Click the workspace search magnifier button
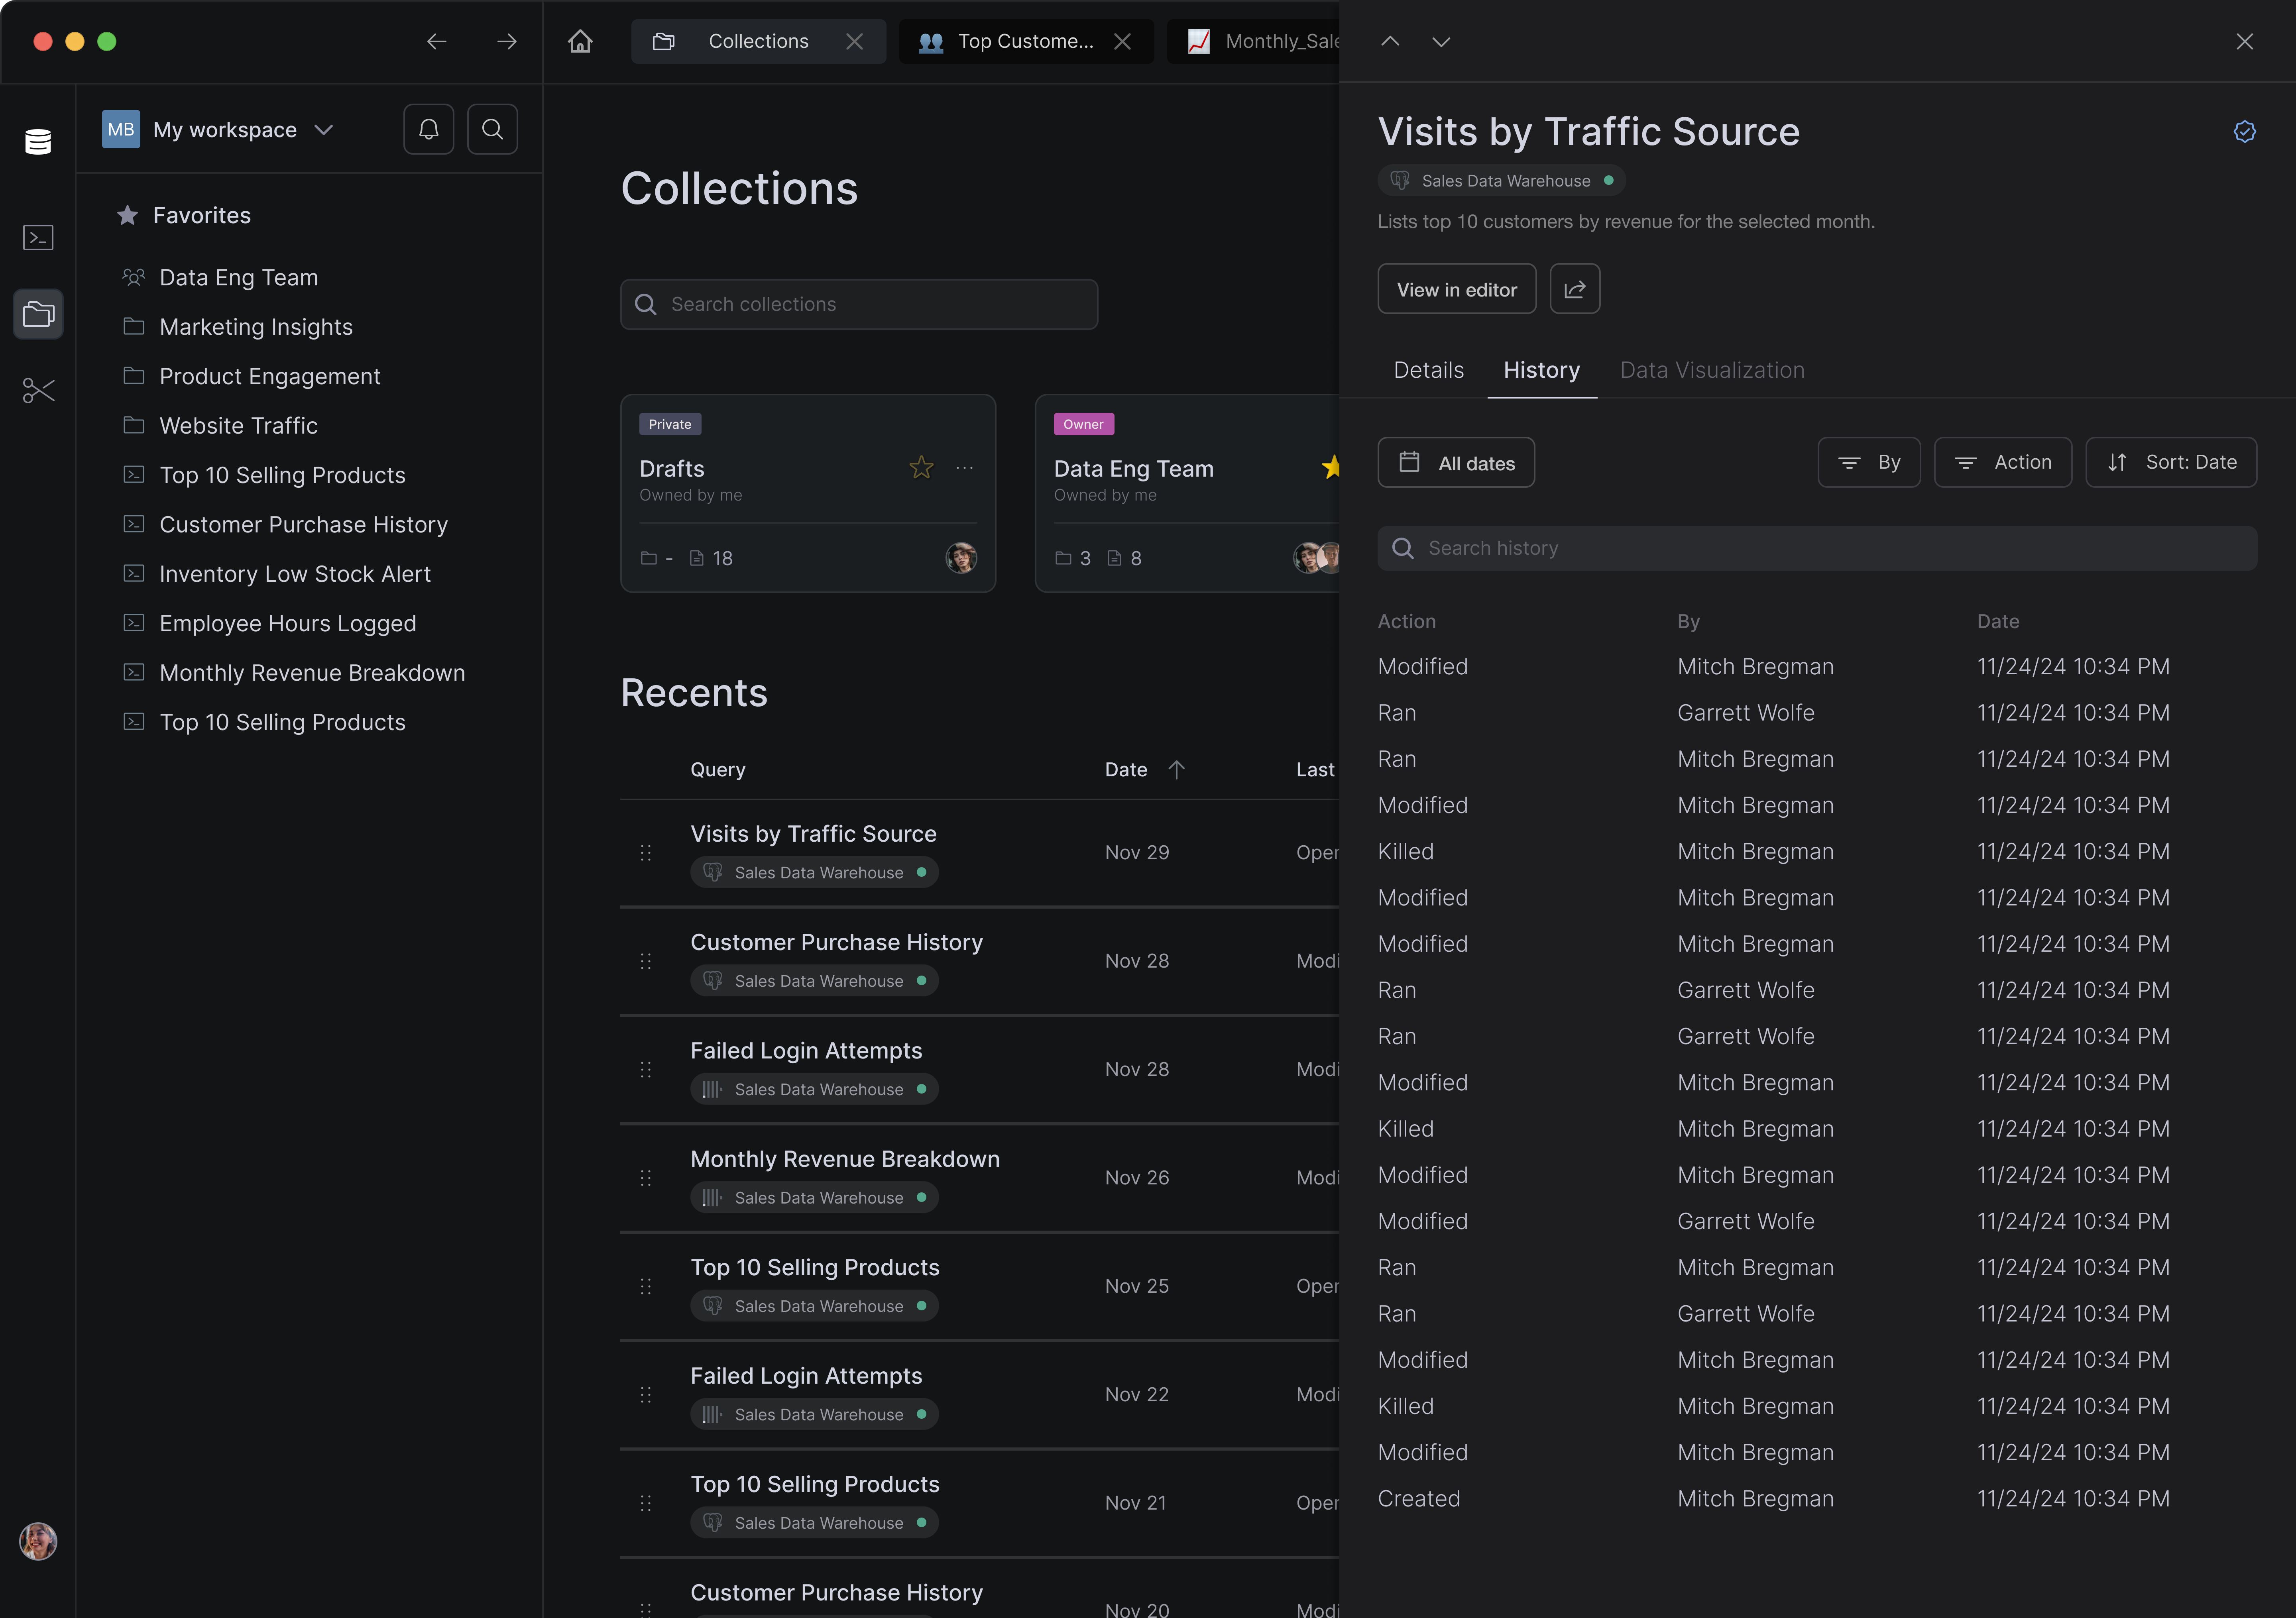This screenshot has height=1618, width=2296. point(492,129)
